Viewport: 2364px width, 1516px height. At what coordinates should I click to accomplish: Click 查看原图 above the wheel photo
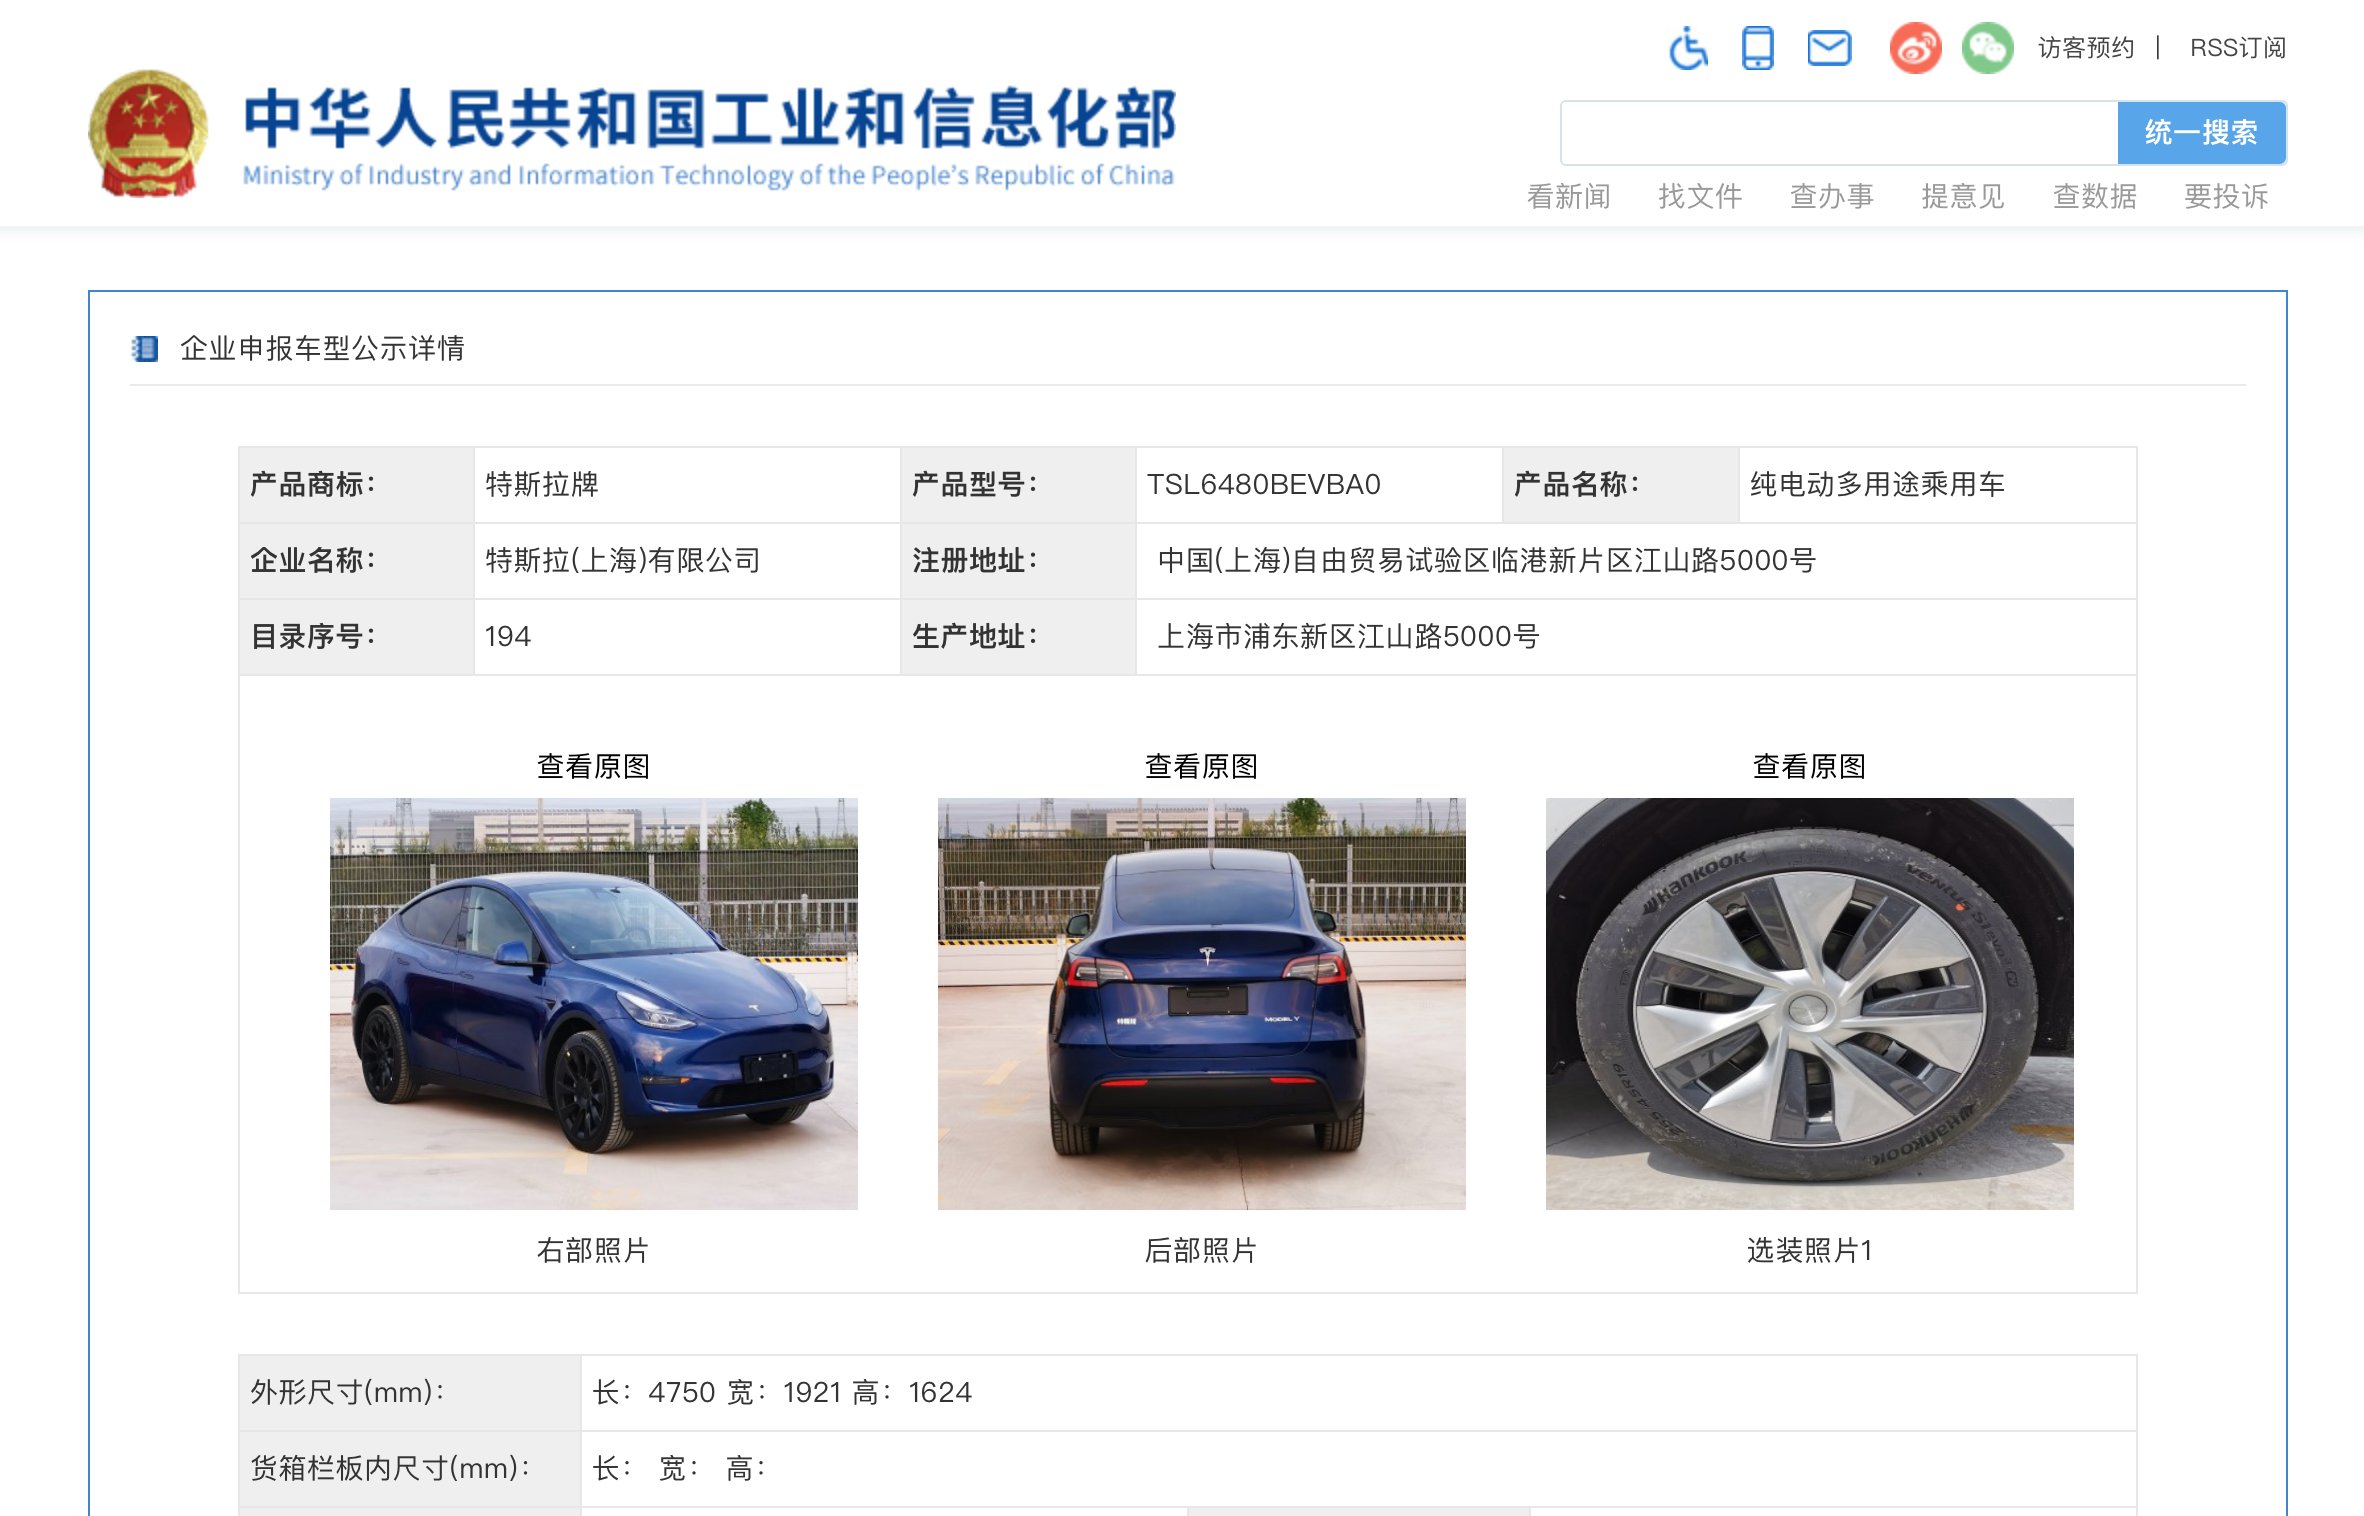click(1809, 766)
